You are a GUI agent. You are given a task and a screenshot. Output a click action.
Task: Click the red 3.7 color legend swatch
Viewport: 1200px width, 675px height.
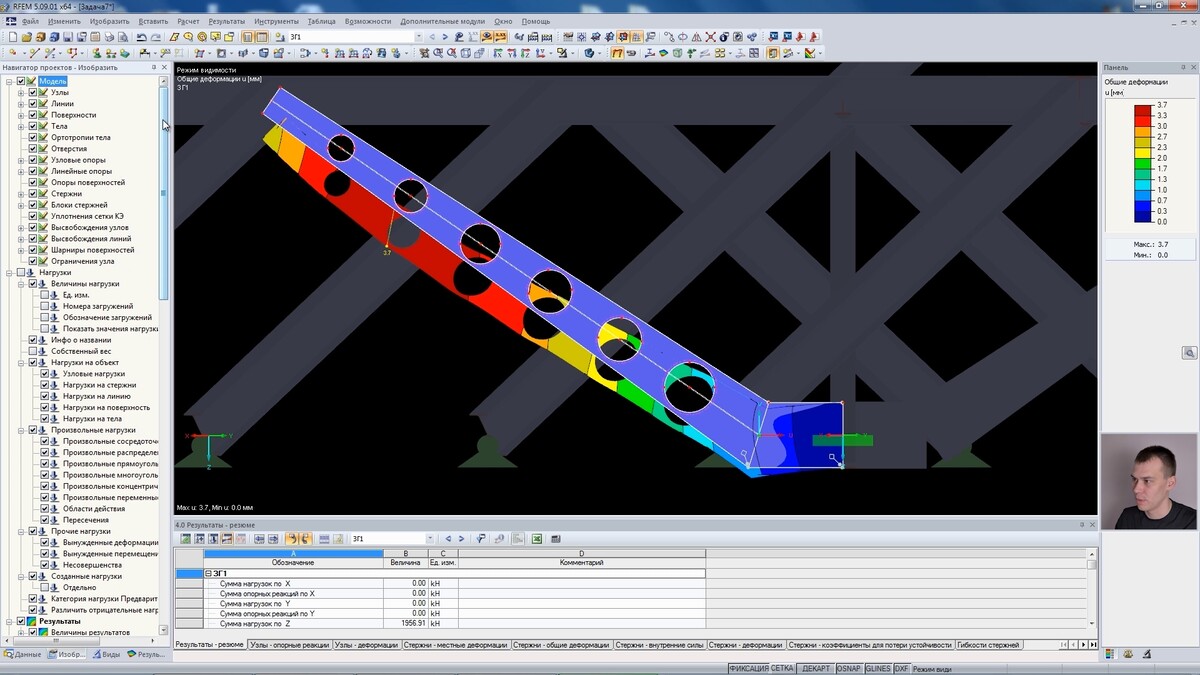tap(1142, 109)
